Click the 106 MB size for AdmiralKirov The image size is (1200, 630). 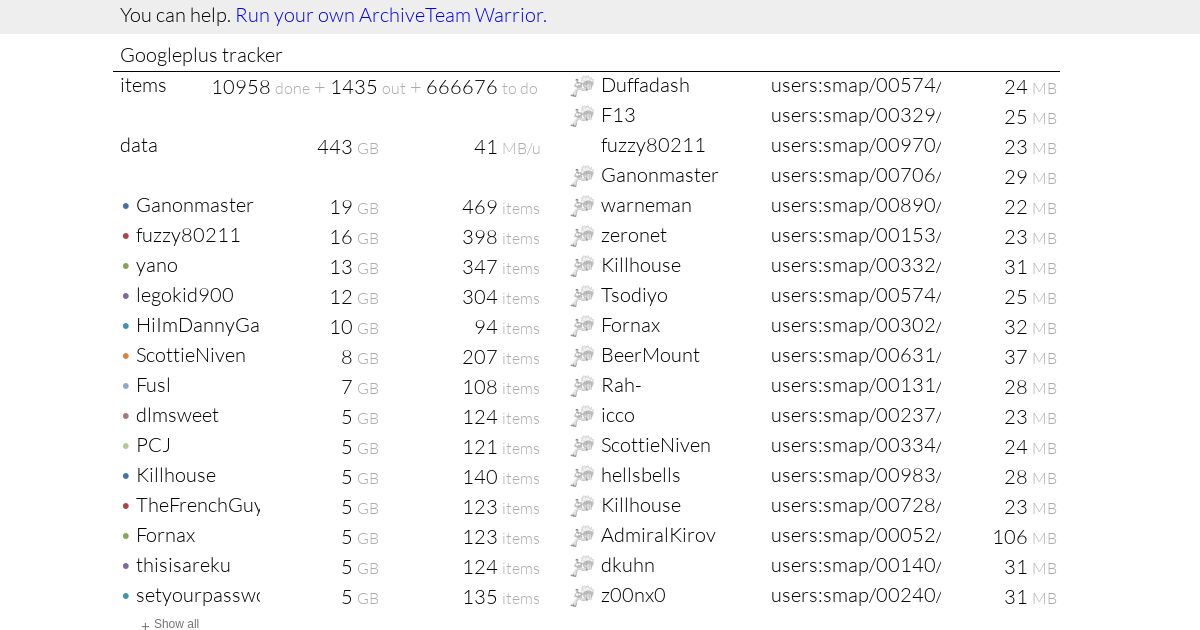pos(1024,537)
